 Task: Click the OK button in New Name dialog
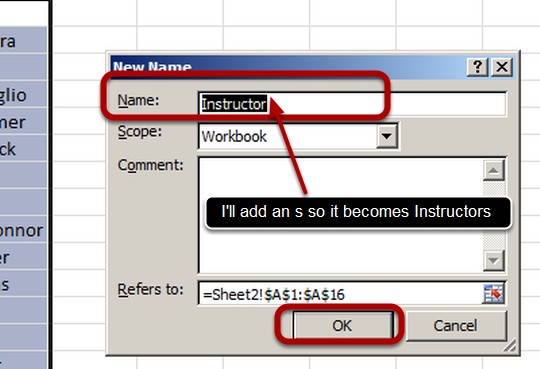point(343,326)
